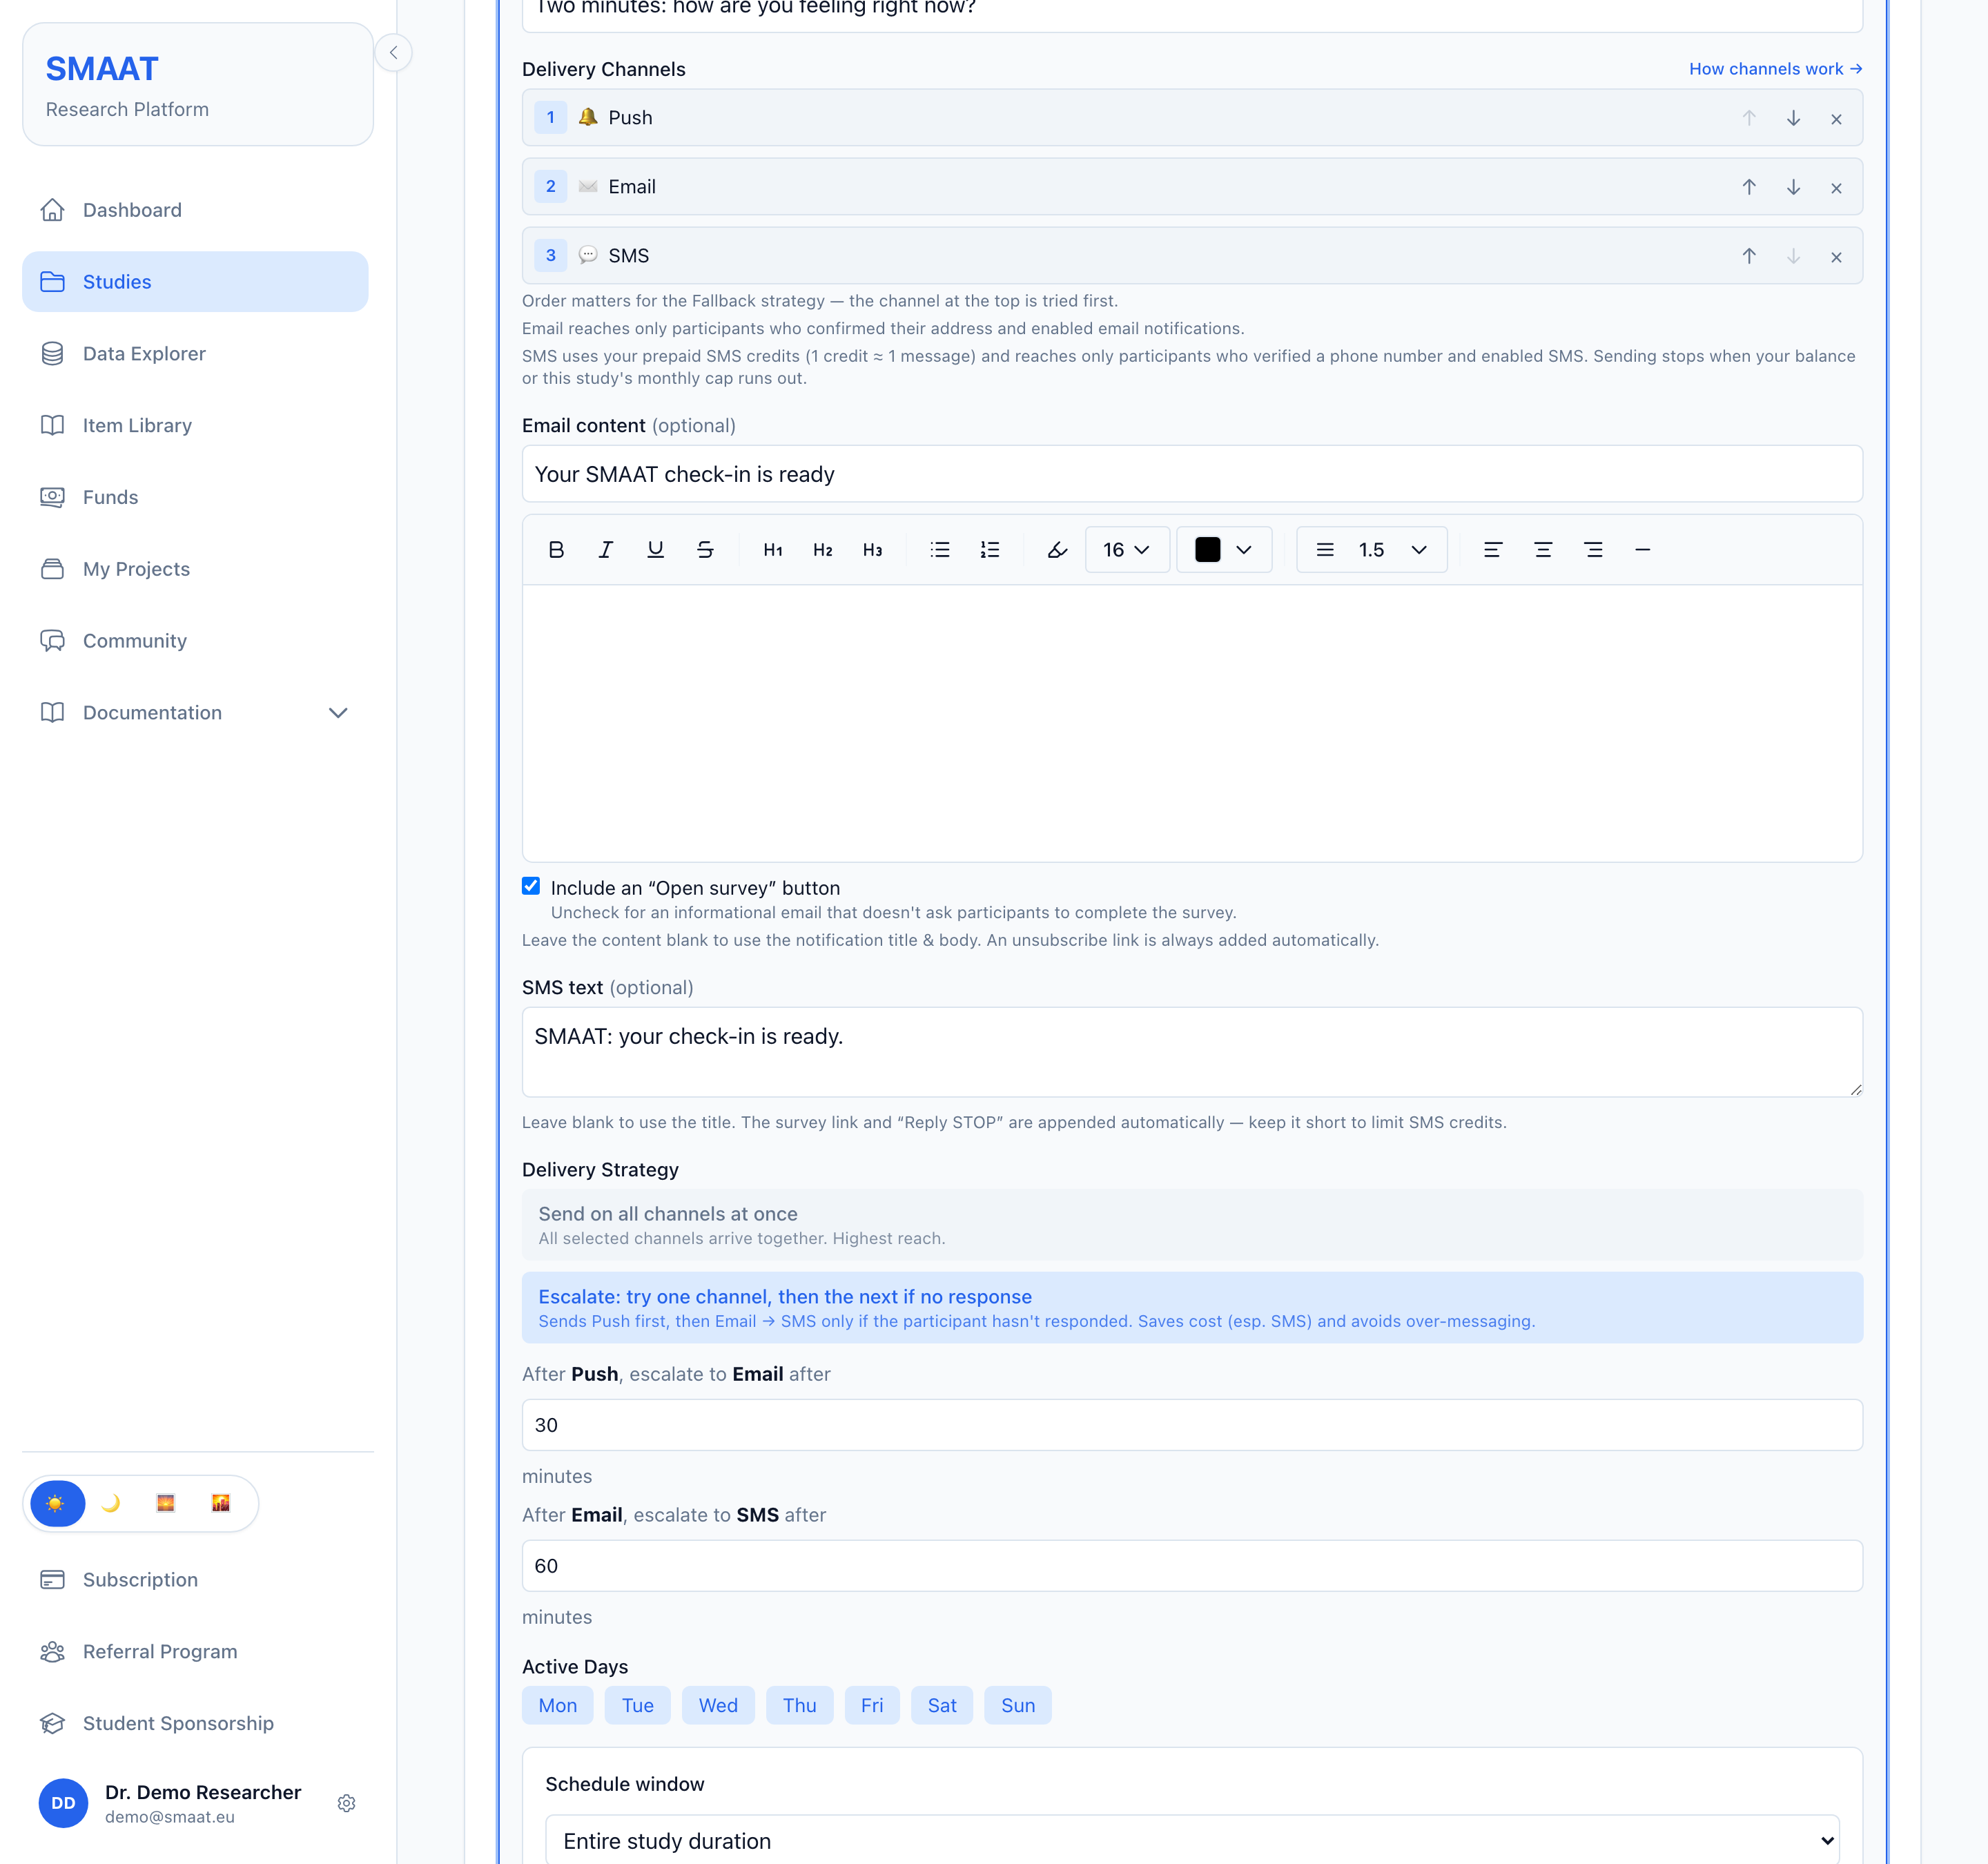This screenshot has width=1988, height=1864.
Task: Uncheck Include an Open survey button
Action: pyautogui.click(x=531, y=886)
